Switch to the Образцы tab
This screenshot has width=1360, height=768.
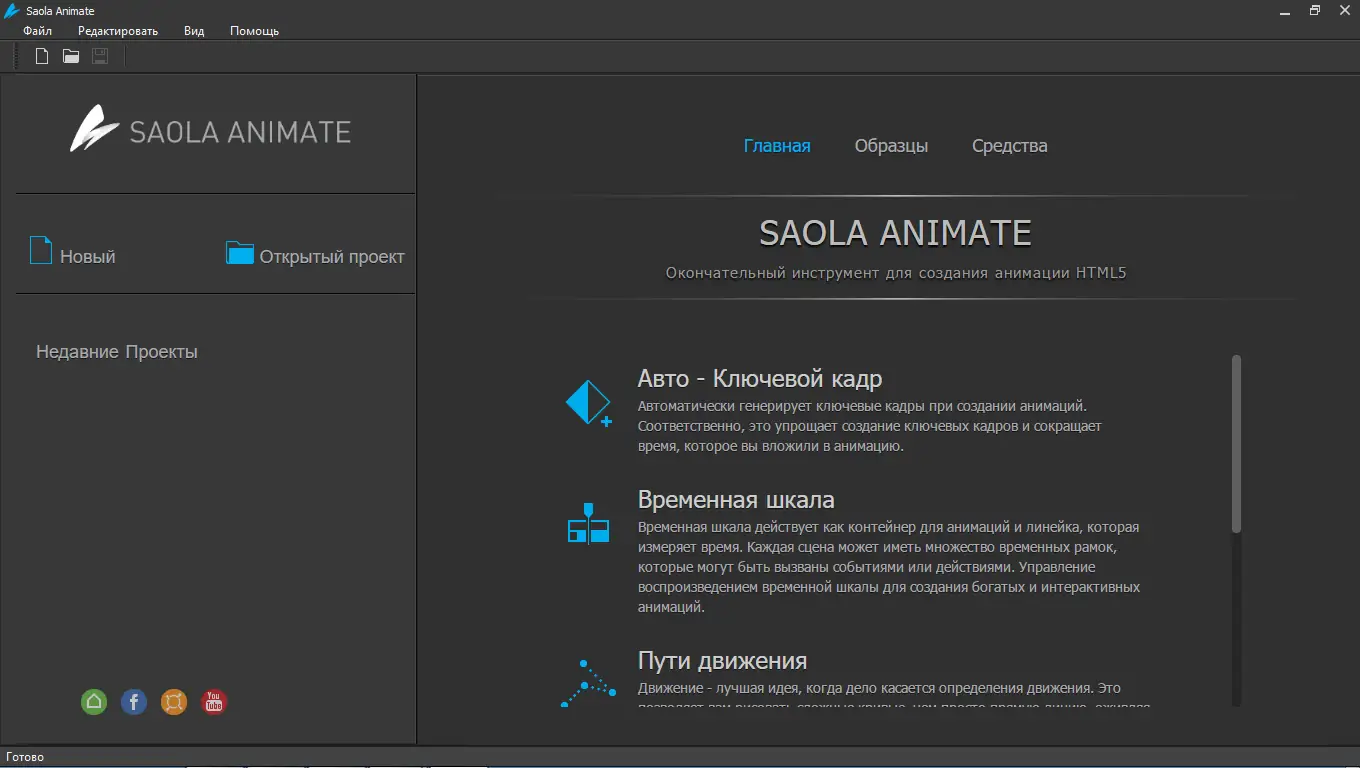[891, 146]
